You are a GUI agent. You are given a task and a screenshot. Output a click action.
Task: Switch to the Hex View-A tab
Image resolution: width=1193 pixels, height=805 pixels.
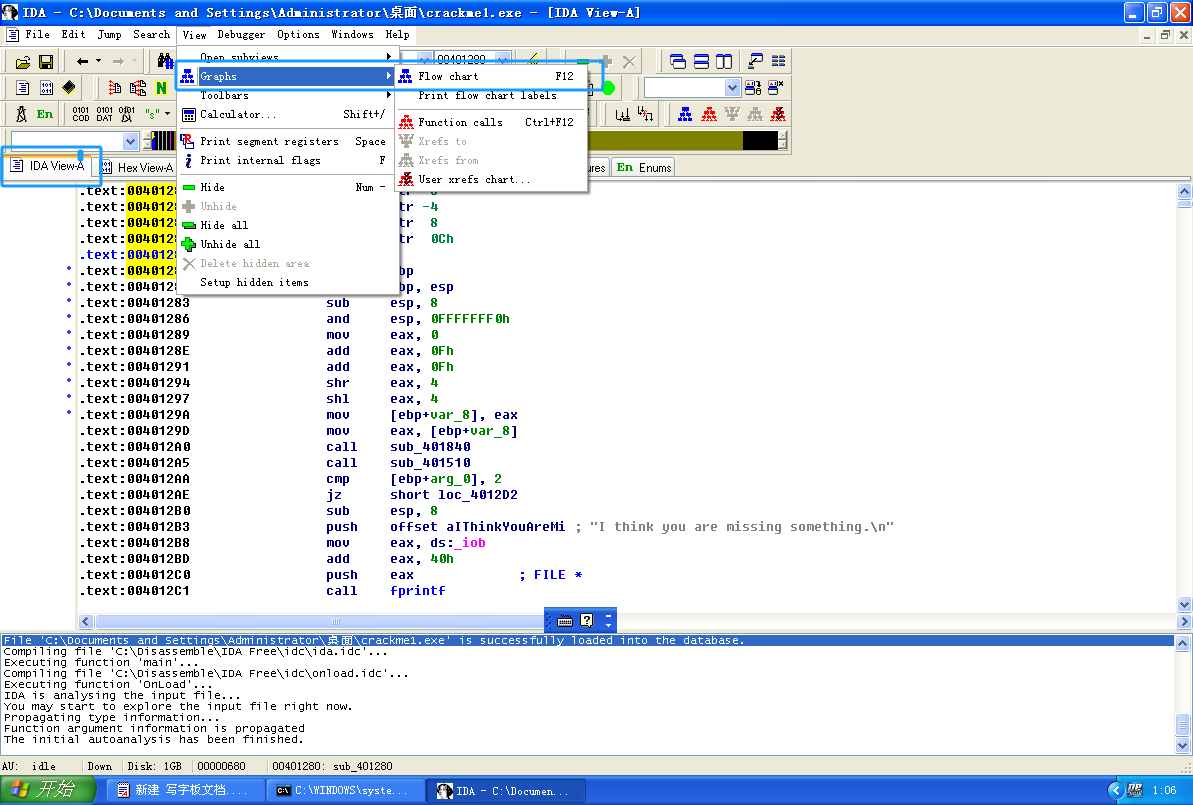138,167
